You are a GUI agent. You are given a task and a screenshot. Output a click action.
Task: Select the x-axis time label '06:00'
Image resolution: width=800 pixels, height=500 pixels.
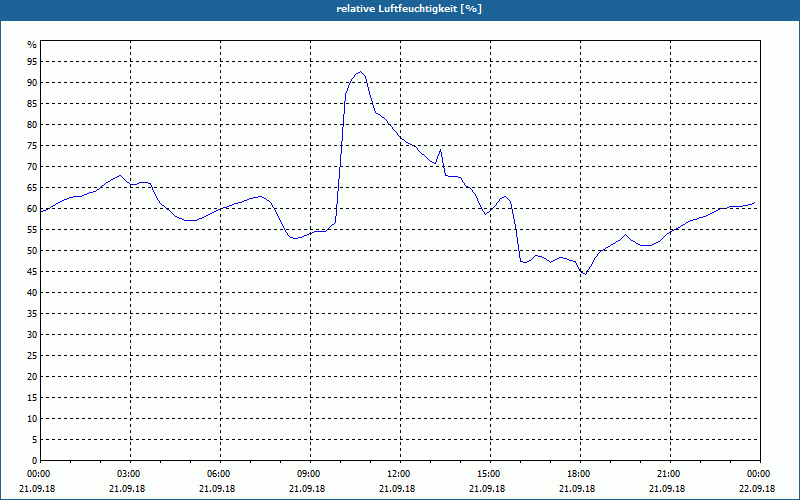click(x=219, y=474)
